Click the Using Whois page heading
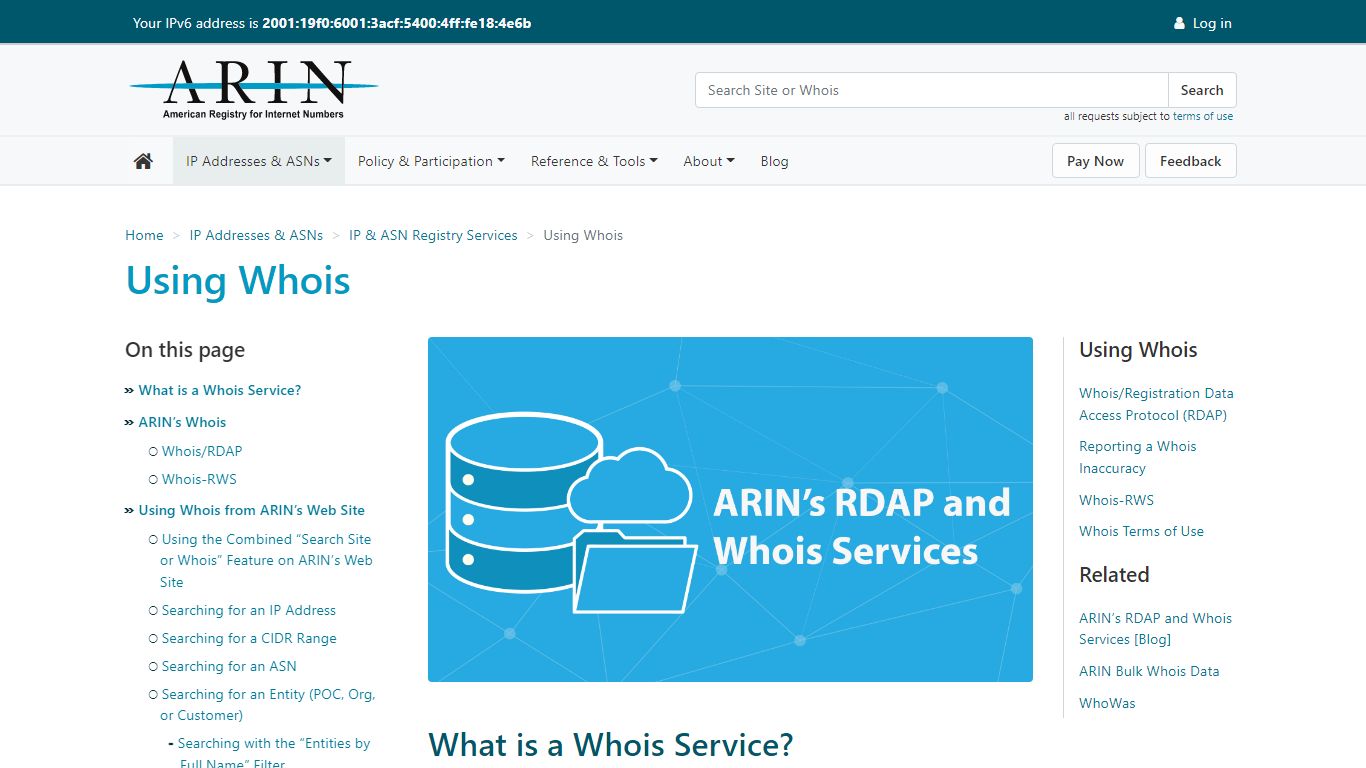Screen dimensions: 1366x768 pos(238,280)
